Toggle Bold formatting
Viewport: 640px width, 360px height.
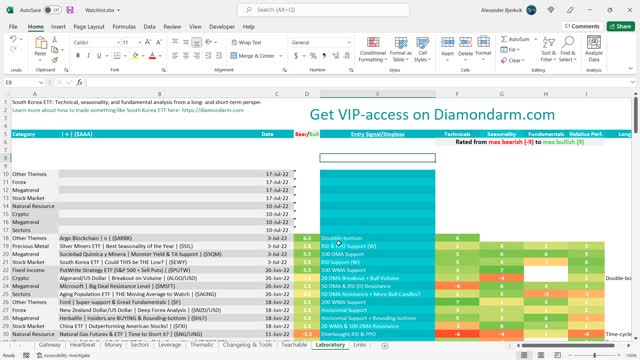[x=78, y=56]
